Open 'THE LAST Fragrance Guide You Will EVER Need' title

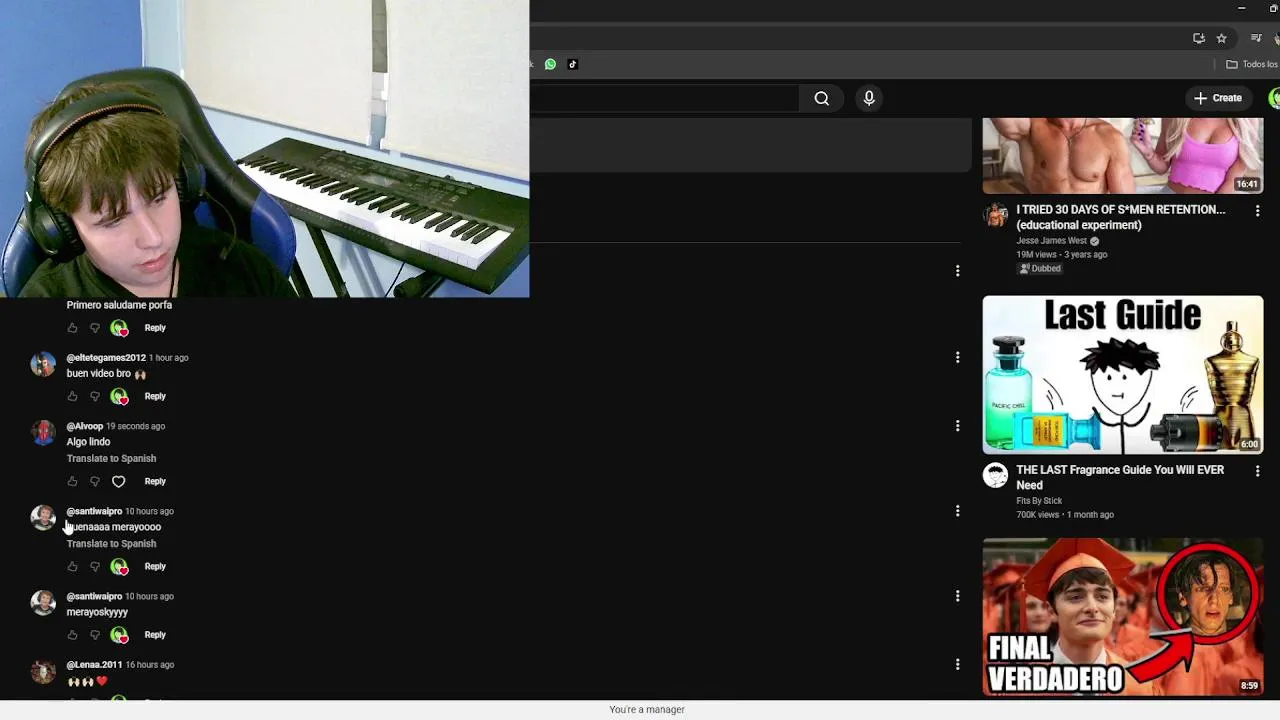(1120, 477)
